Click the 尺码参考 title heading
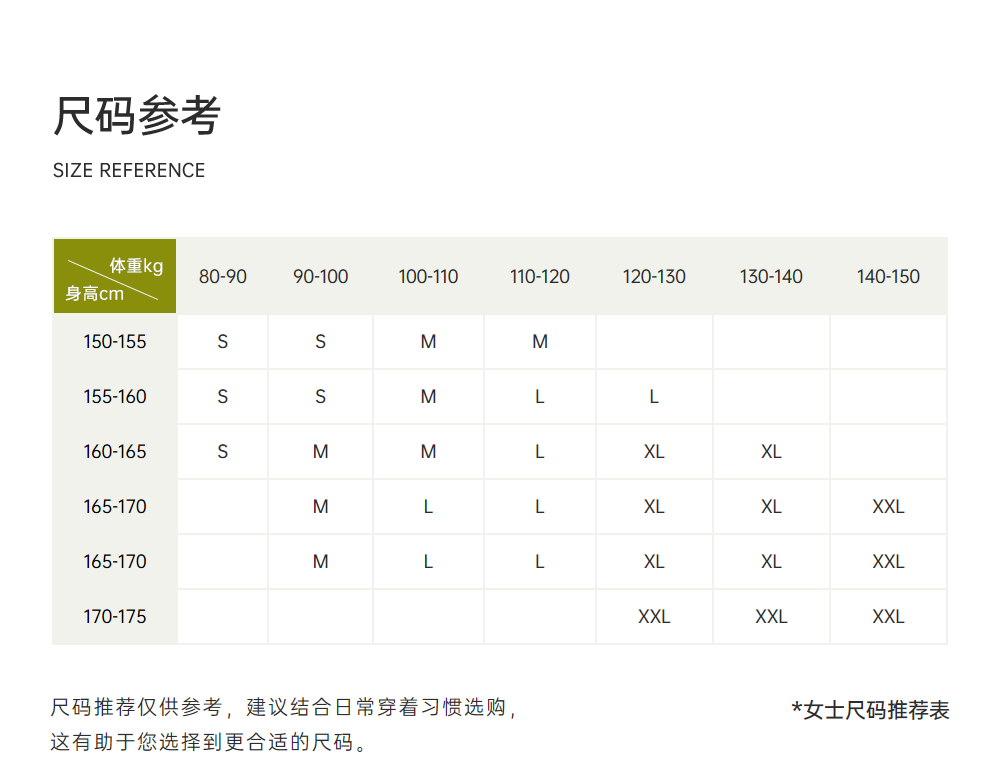Screen dimensions: 1000x760 click(x=136, y=116)
